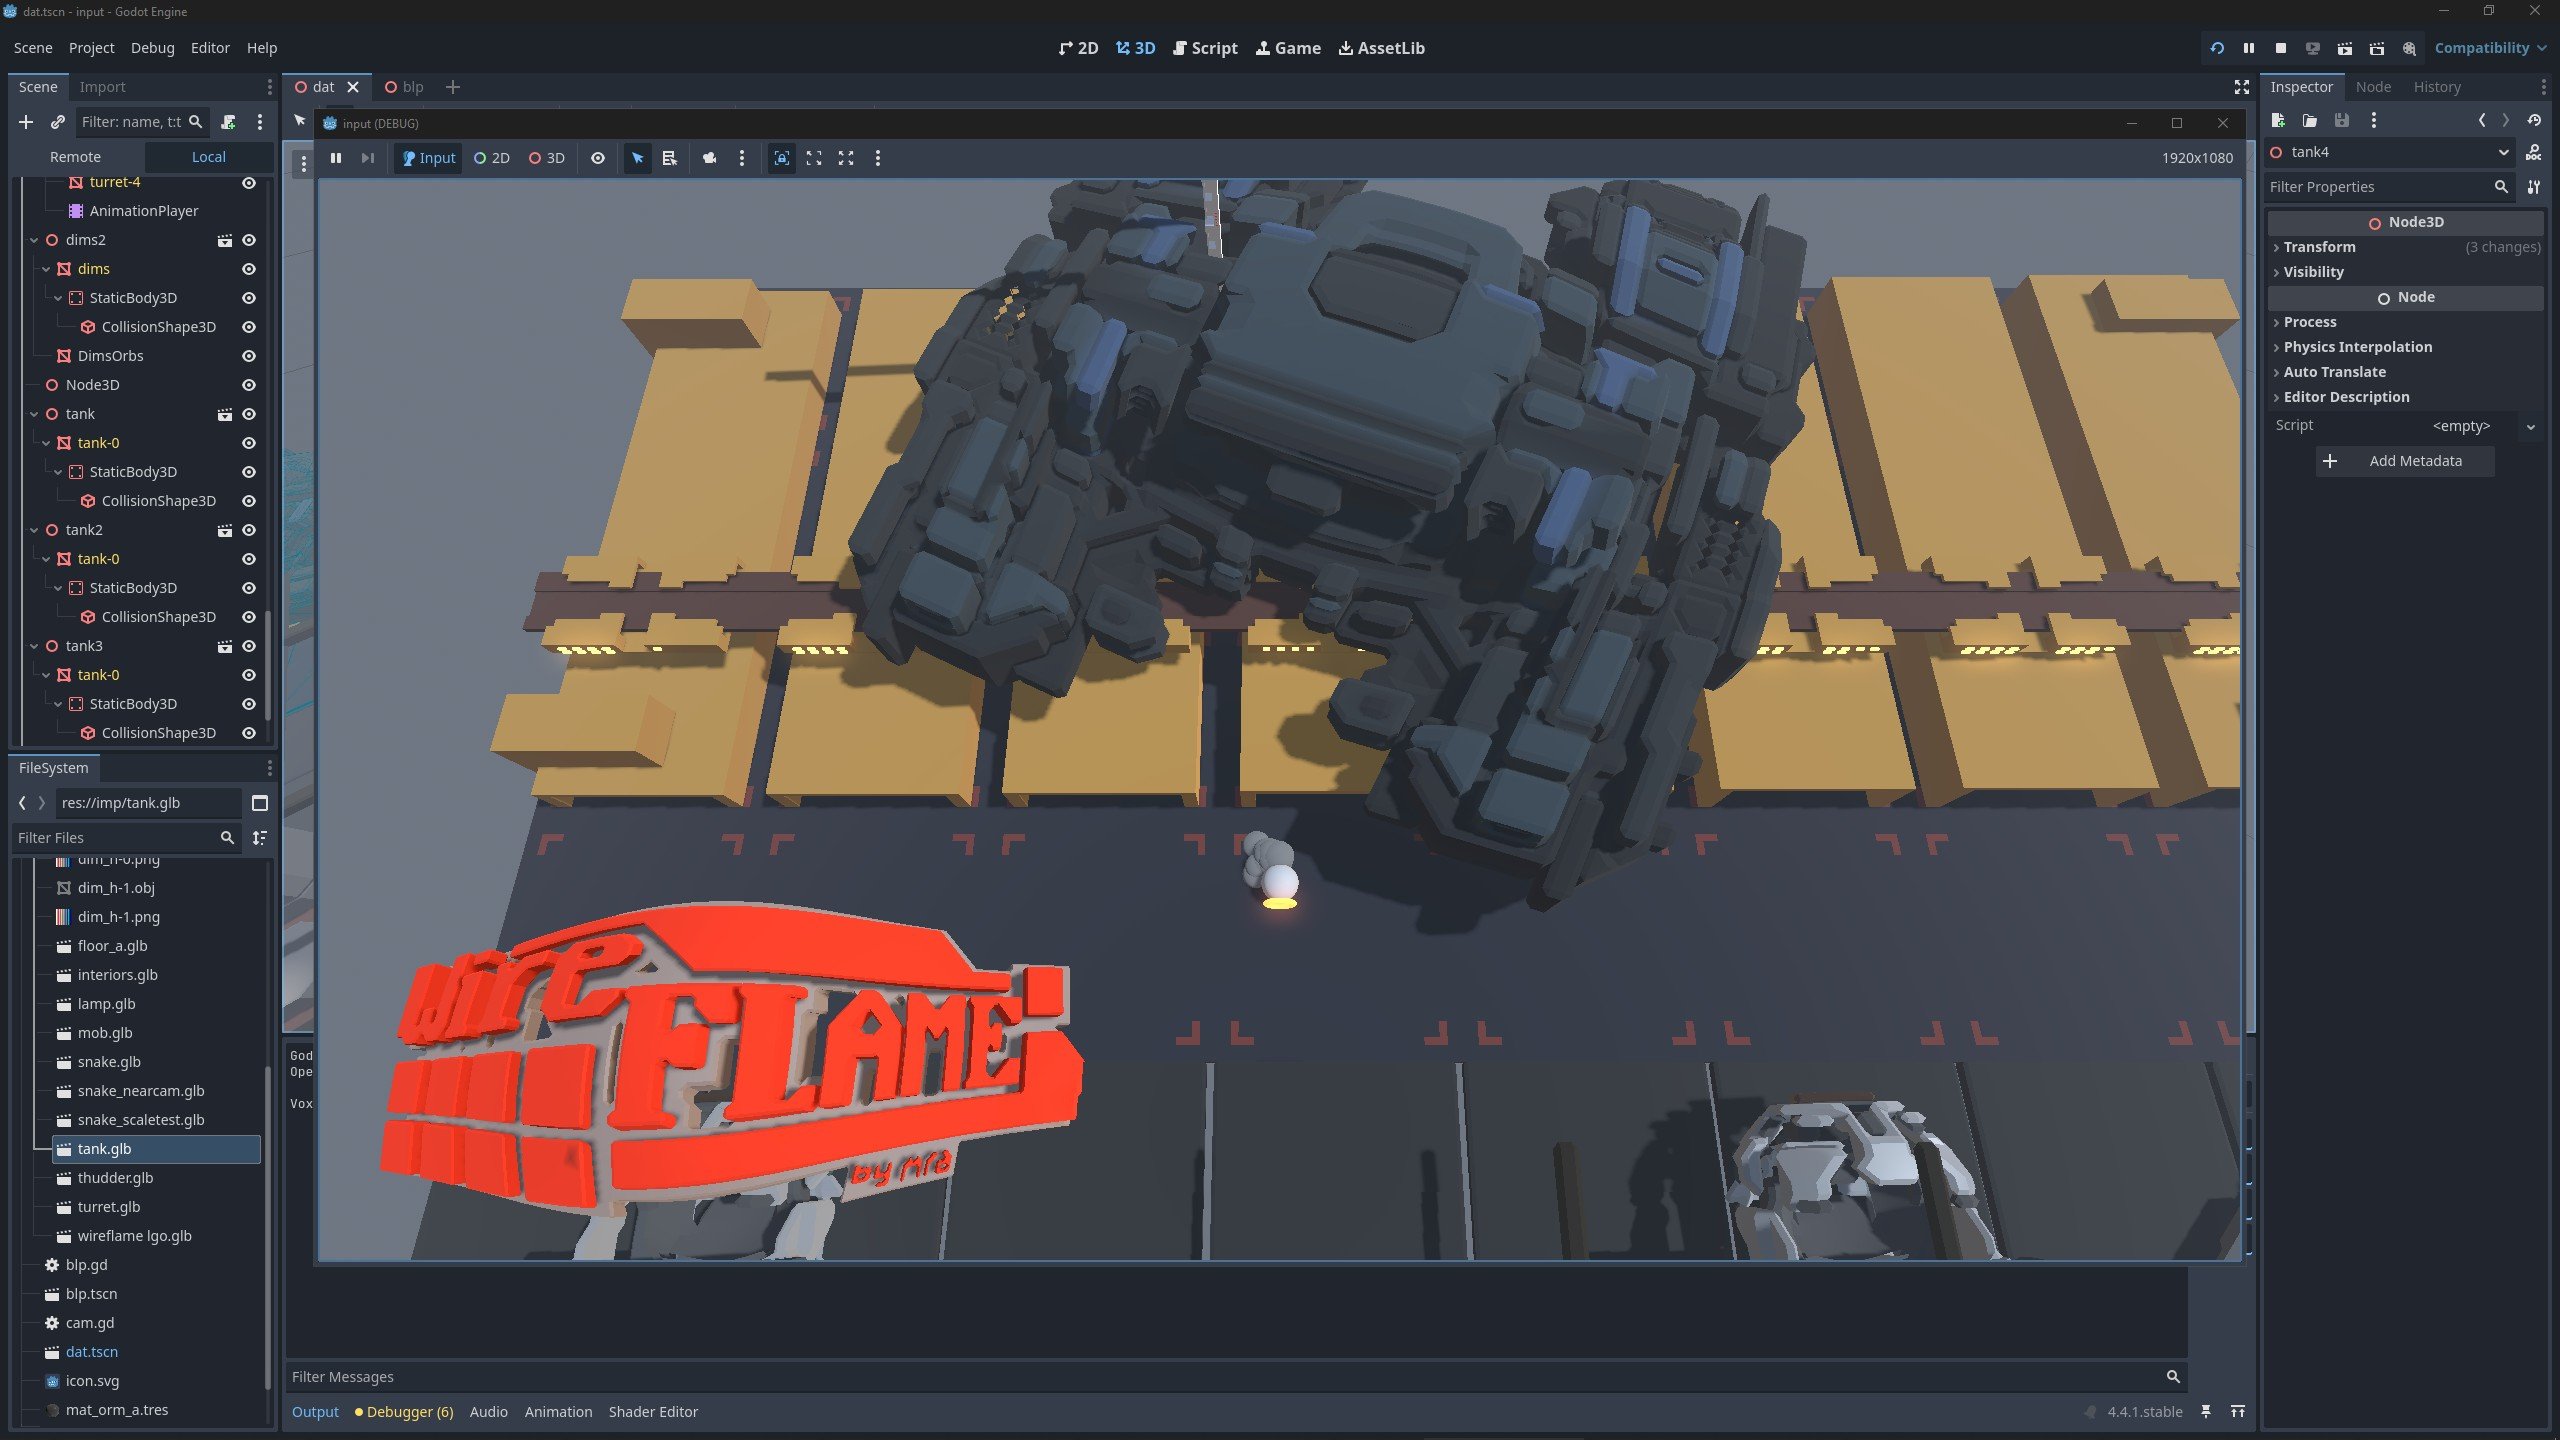Go to previous edited object in Inspector
The width and height of the screenshot is (2560, 1440).
(2481, 120)
